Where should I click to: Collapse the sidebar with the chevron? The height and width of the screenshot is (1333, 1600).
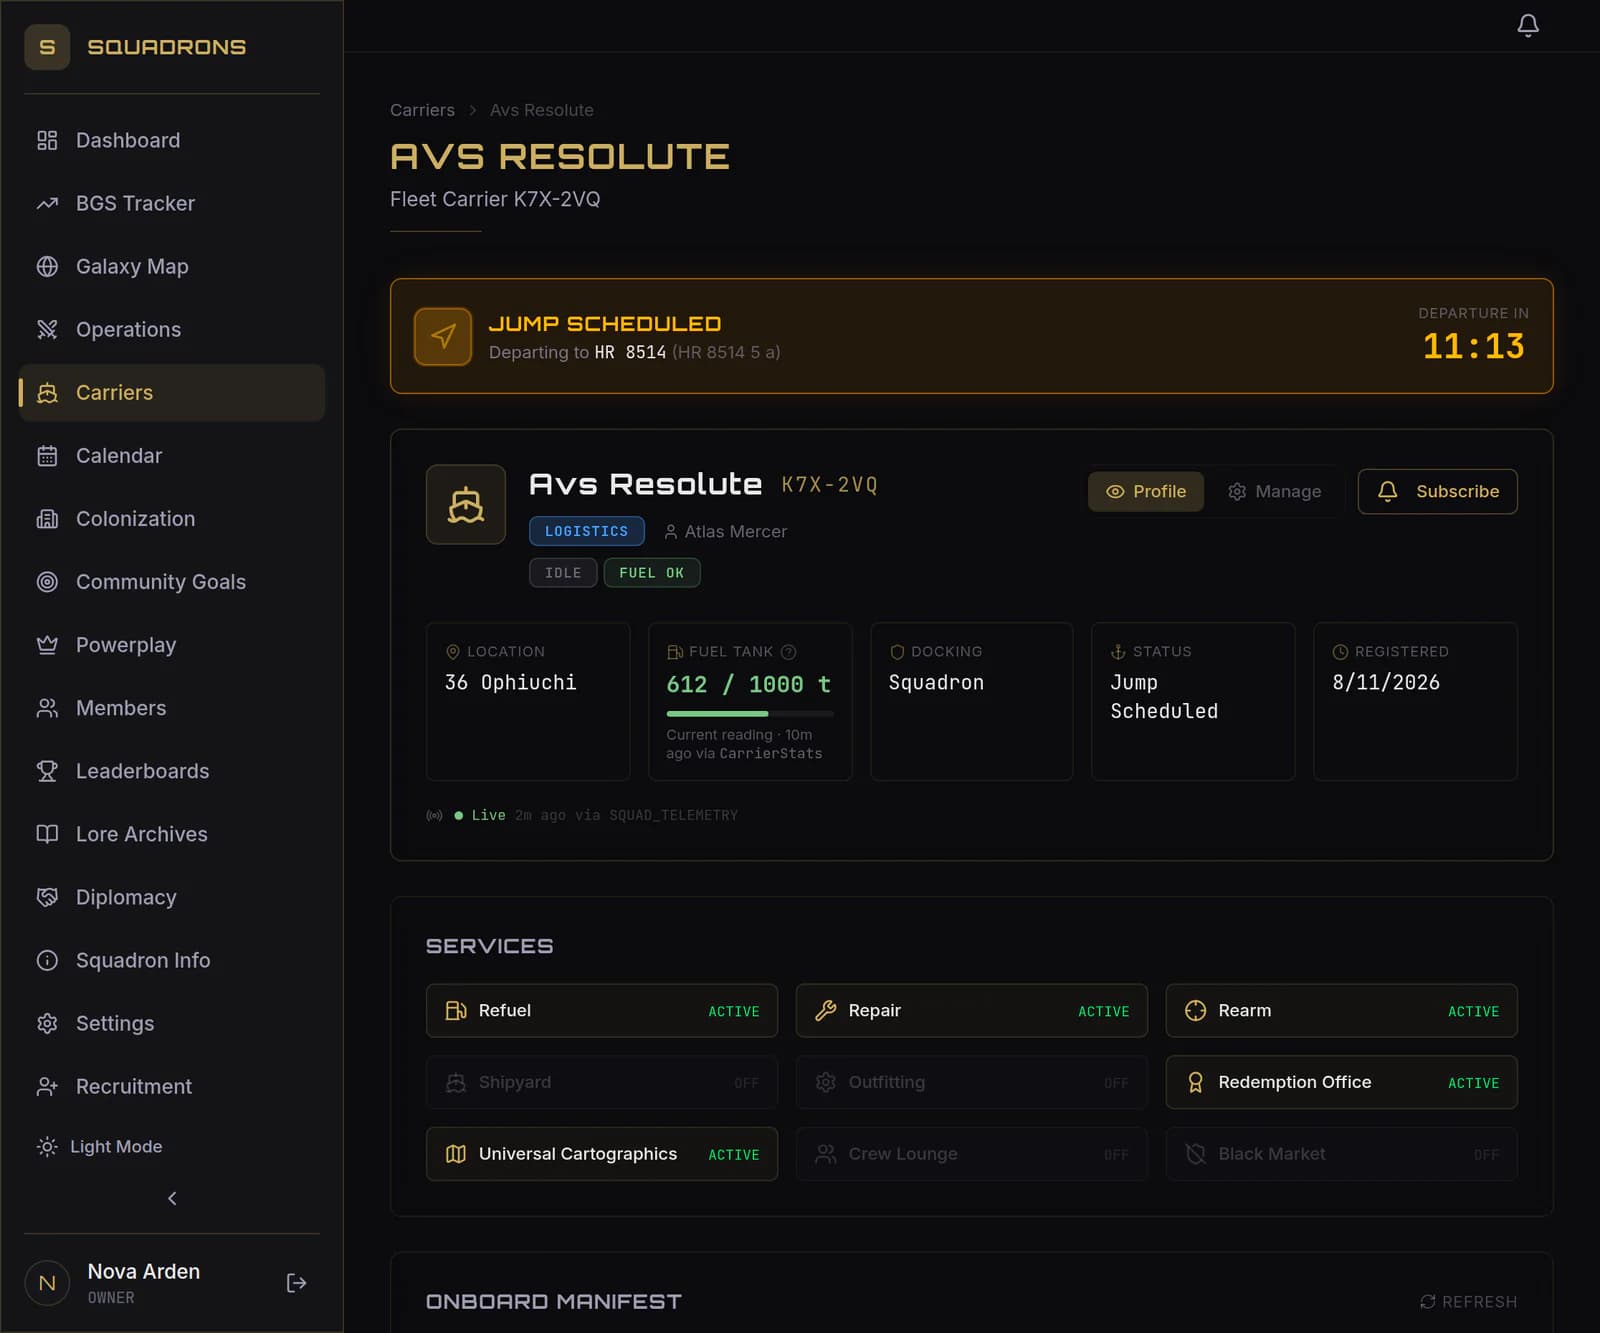pyautogui.click(x=172, y=1198)
